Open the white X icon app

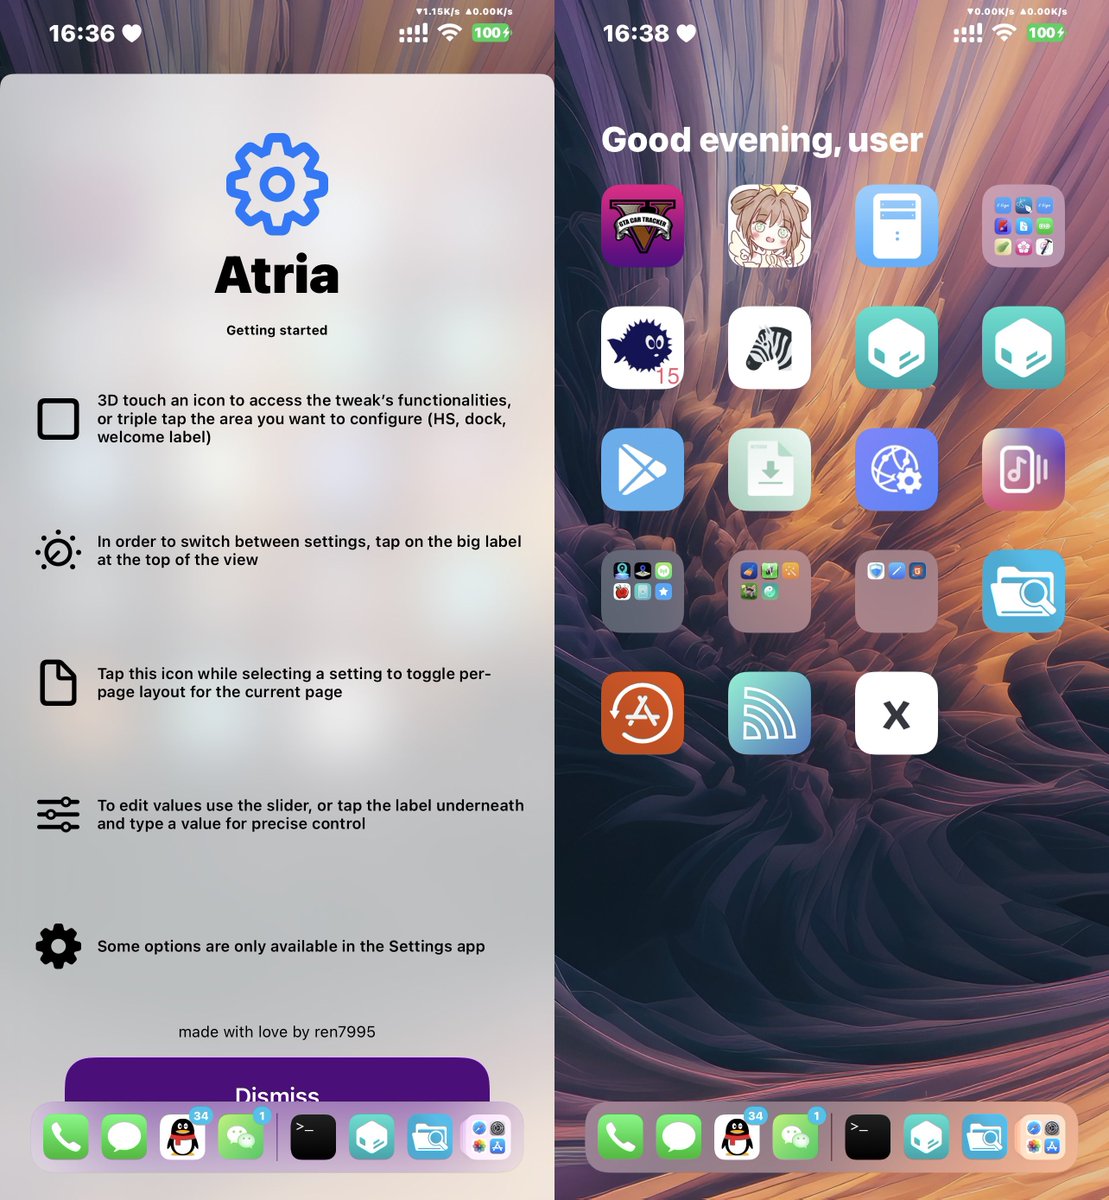click(x=896, y=713)
